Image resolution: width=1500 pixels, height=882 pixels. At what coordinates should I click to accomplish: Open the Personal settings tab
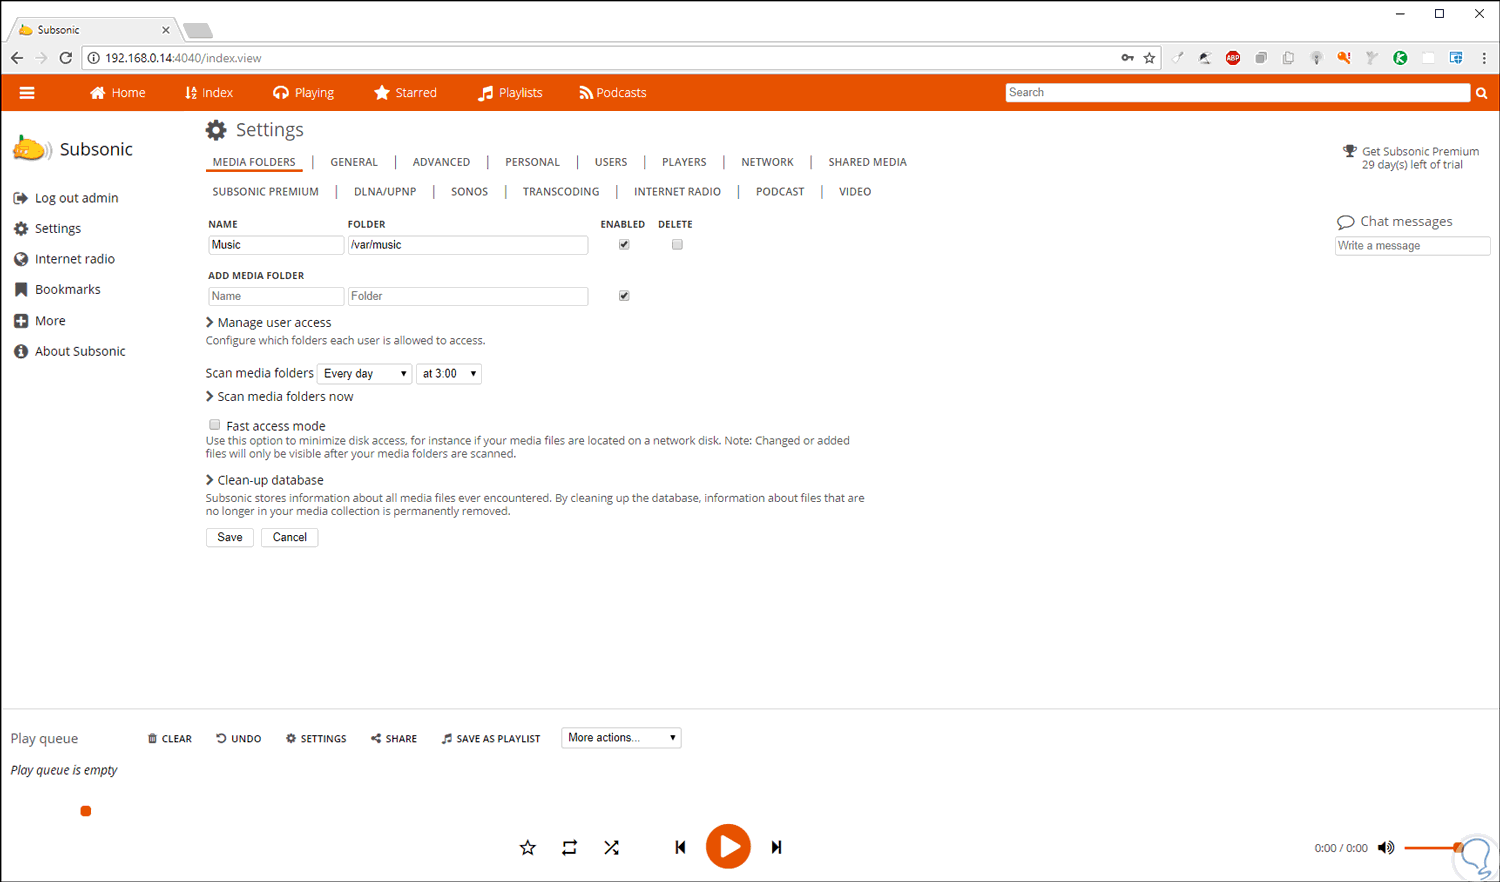(x=532, y=162)
